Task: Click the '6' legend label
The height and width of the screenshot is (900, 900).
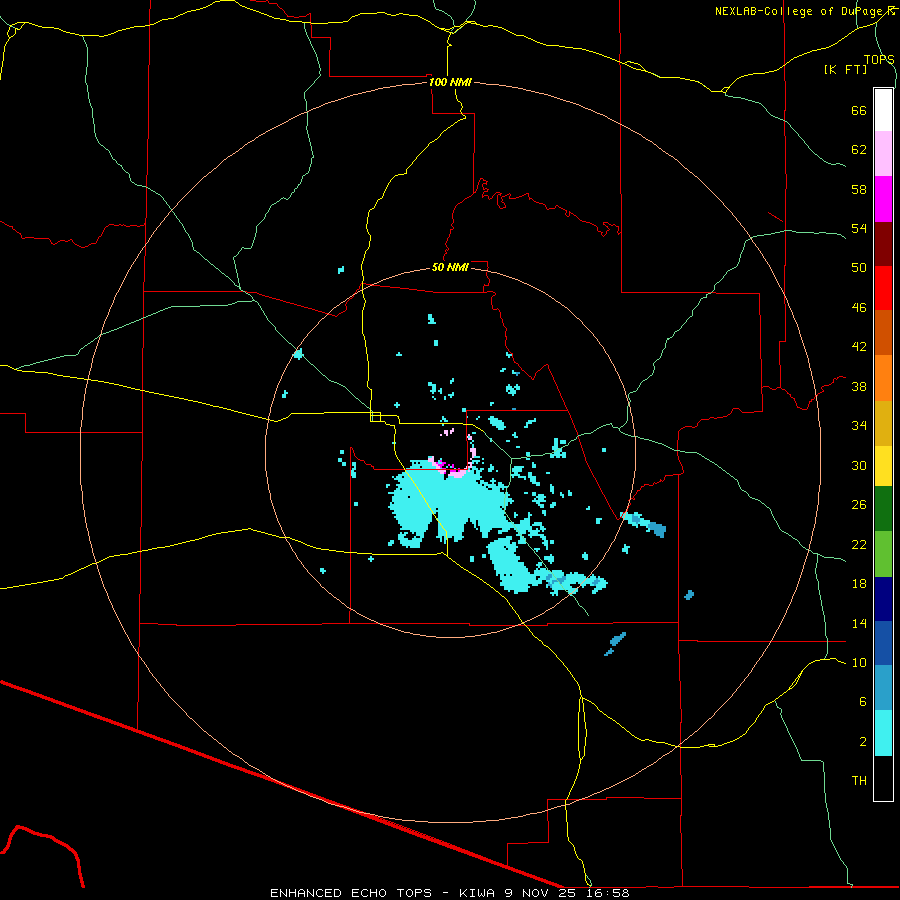Action: (x=862, y=702)
